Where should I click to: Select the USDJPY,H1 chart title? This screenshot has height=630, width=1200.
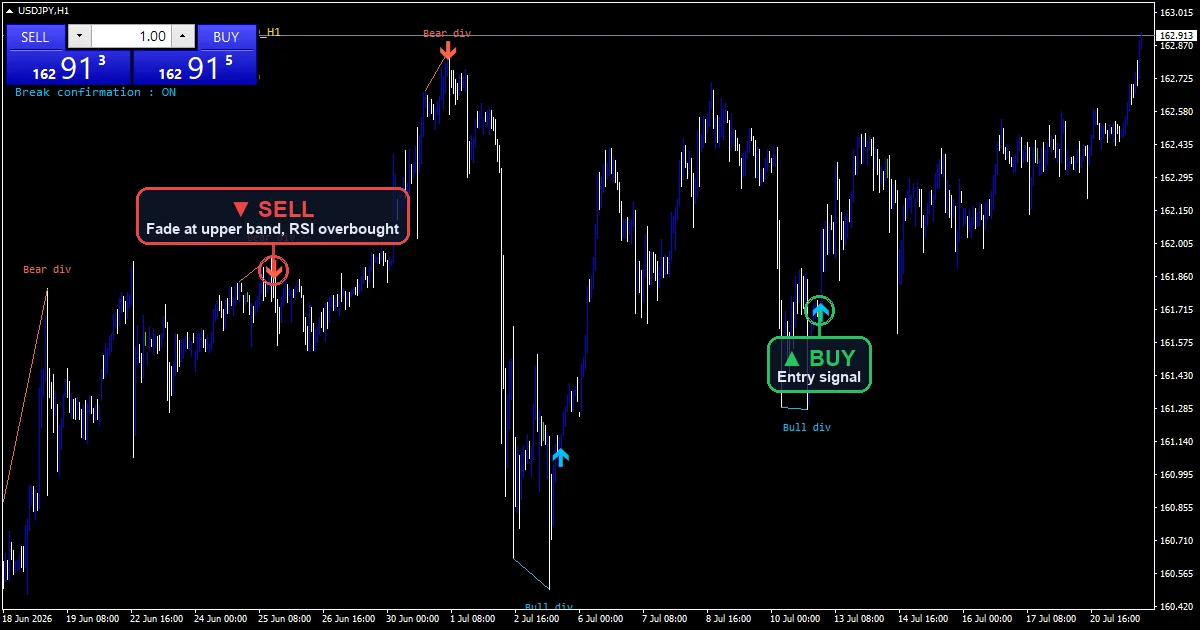tap(46, 10)
